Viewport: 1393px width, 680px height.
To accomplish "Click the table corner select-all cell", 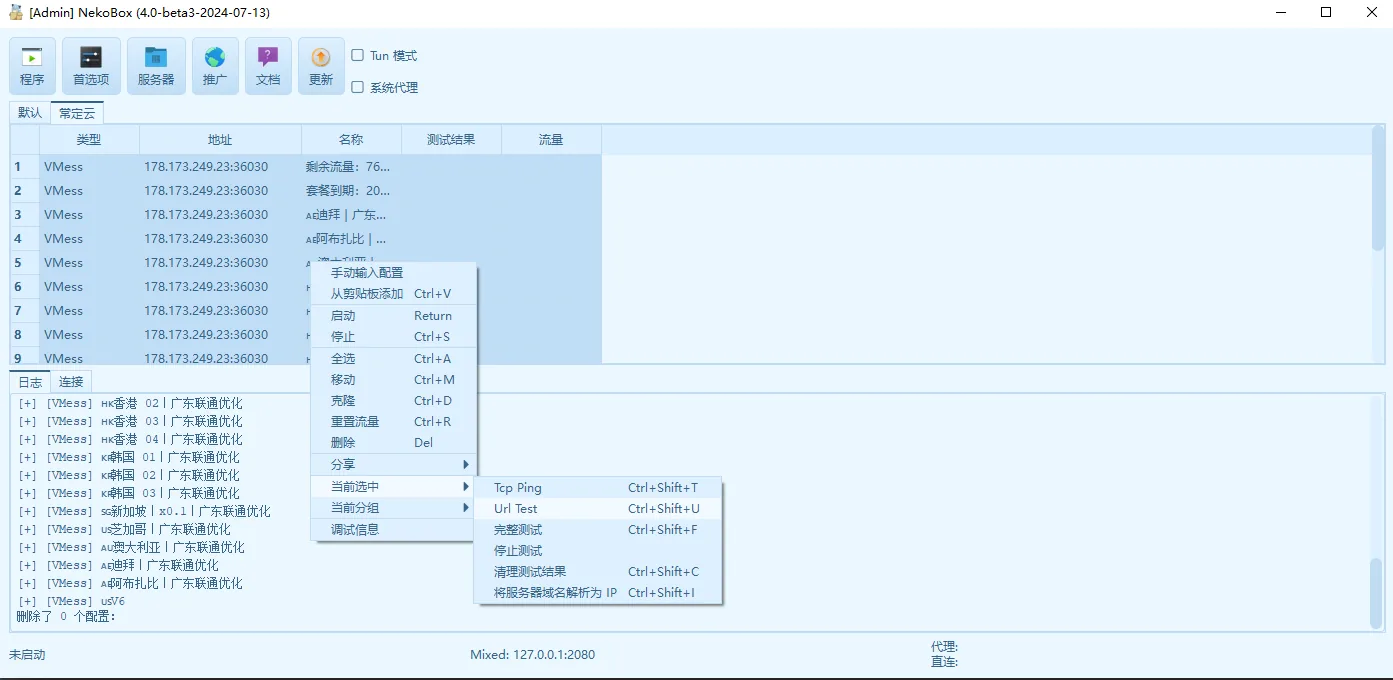I will [25, 140].
